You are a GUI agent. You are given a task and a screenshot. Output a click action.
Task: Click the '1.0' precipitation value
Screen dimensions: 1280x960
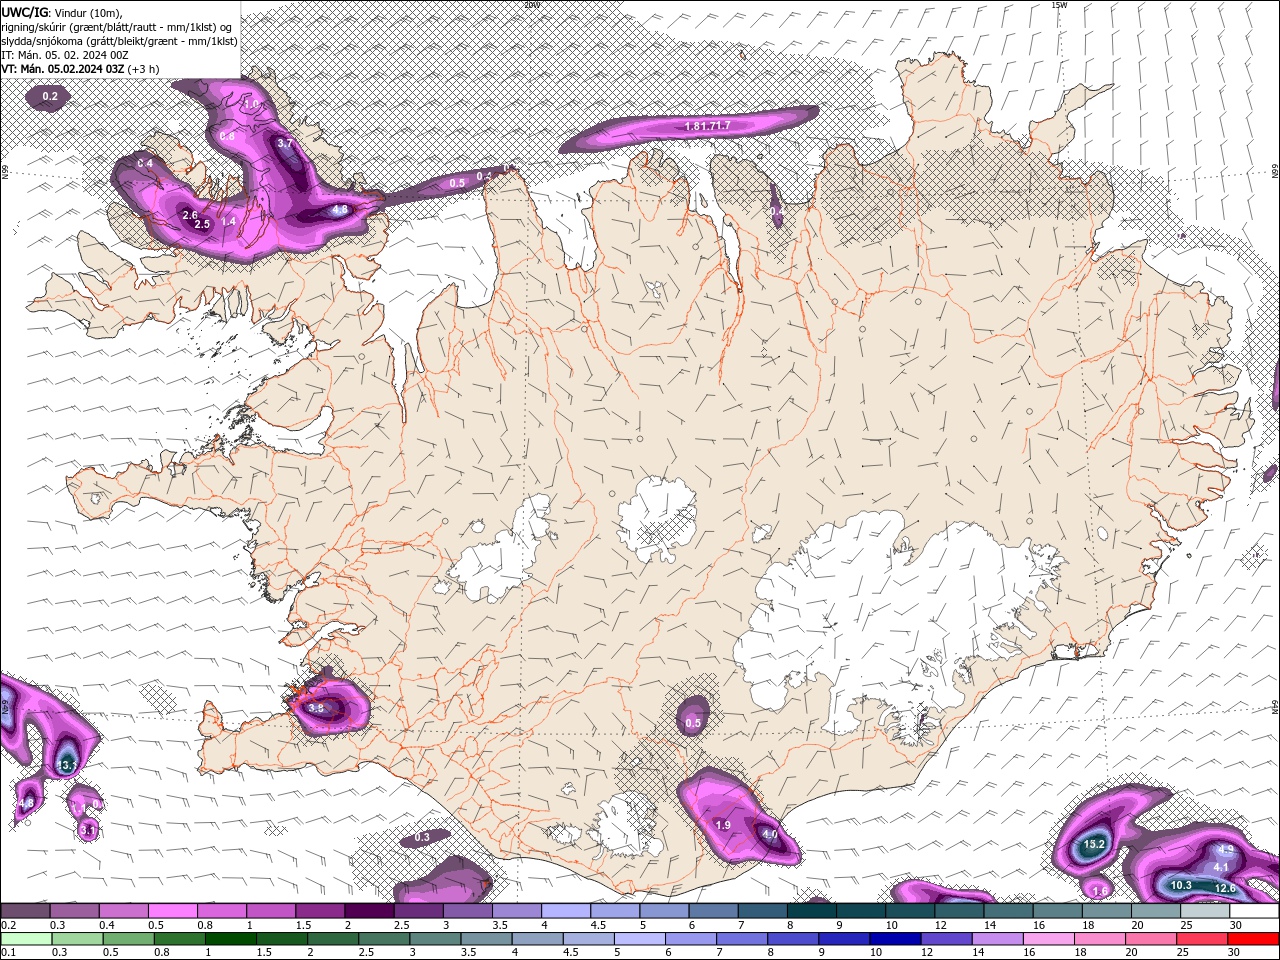click(x=252, y=104)
